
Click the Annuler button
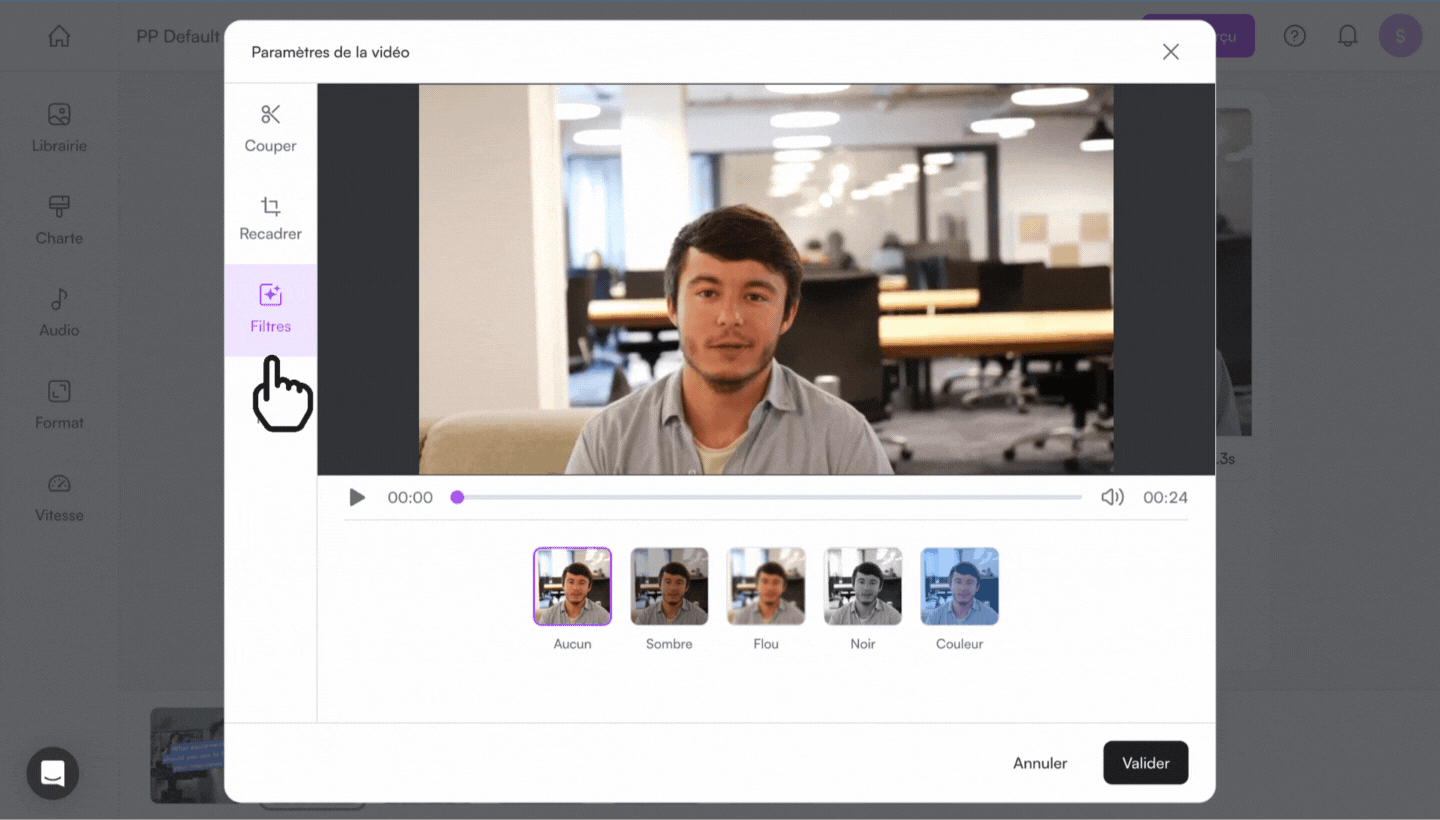click(x=1040, y=763)
